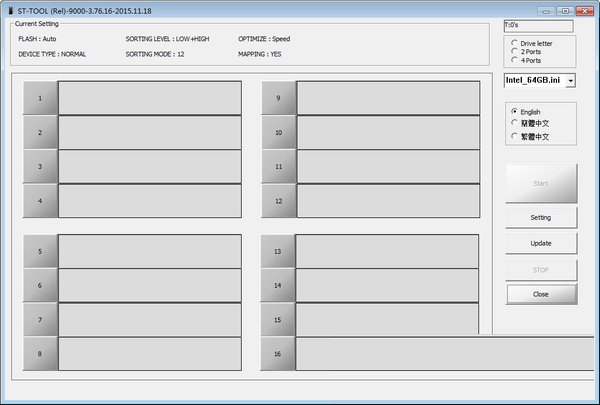Select English language option
Image resolution: width=600 pixels, height=405 pixels.
click(515, 111)
